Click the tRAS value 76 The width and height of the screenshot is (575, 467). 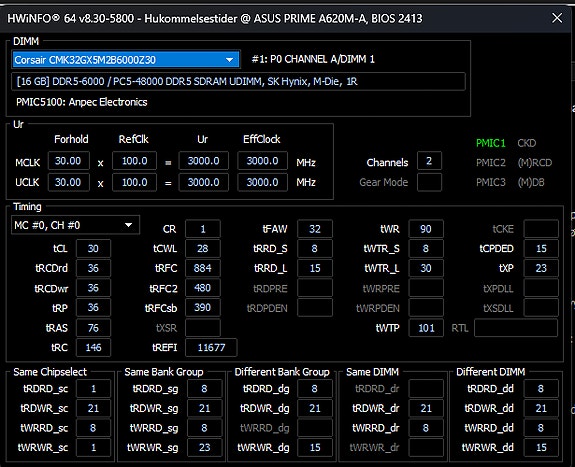tap(93, 328)
